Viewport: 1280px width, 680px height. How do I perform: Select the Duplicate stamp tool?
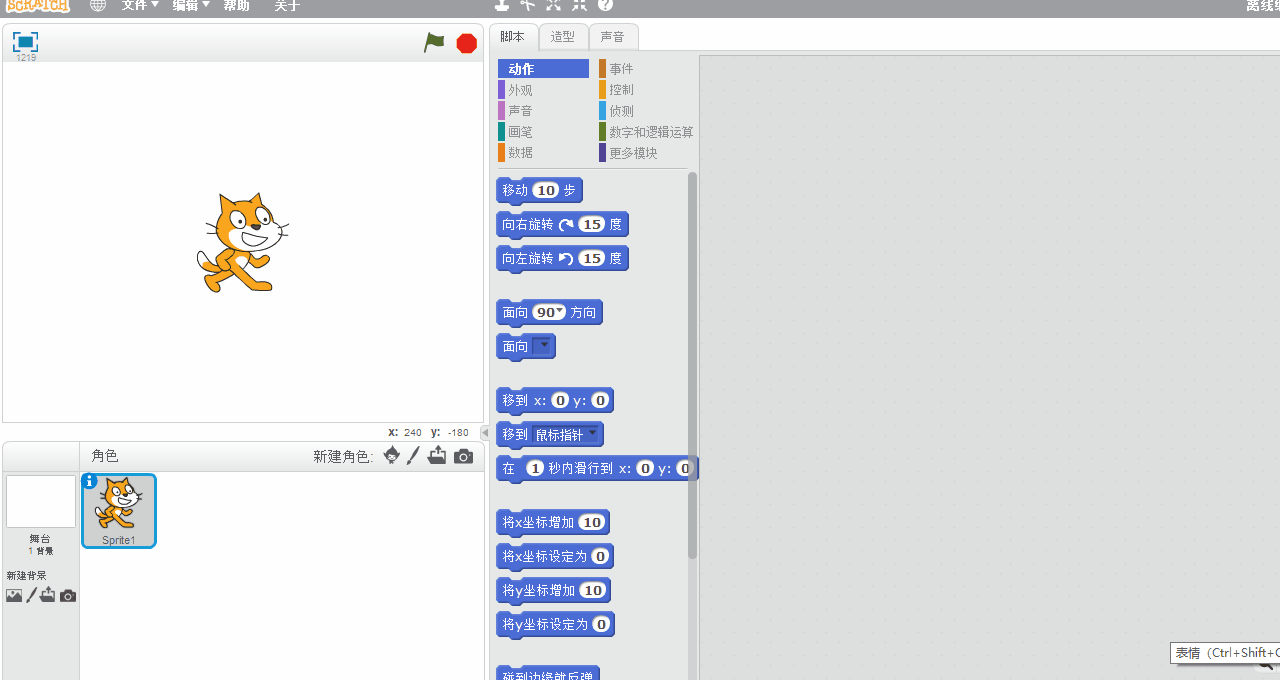click(502, 5)
